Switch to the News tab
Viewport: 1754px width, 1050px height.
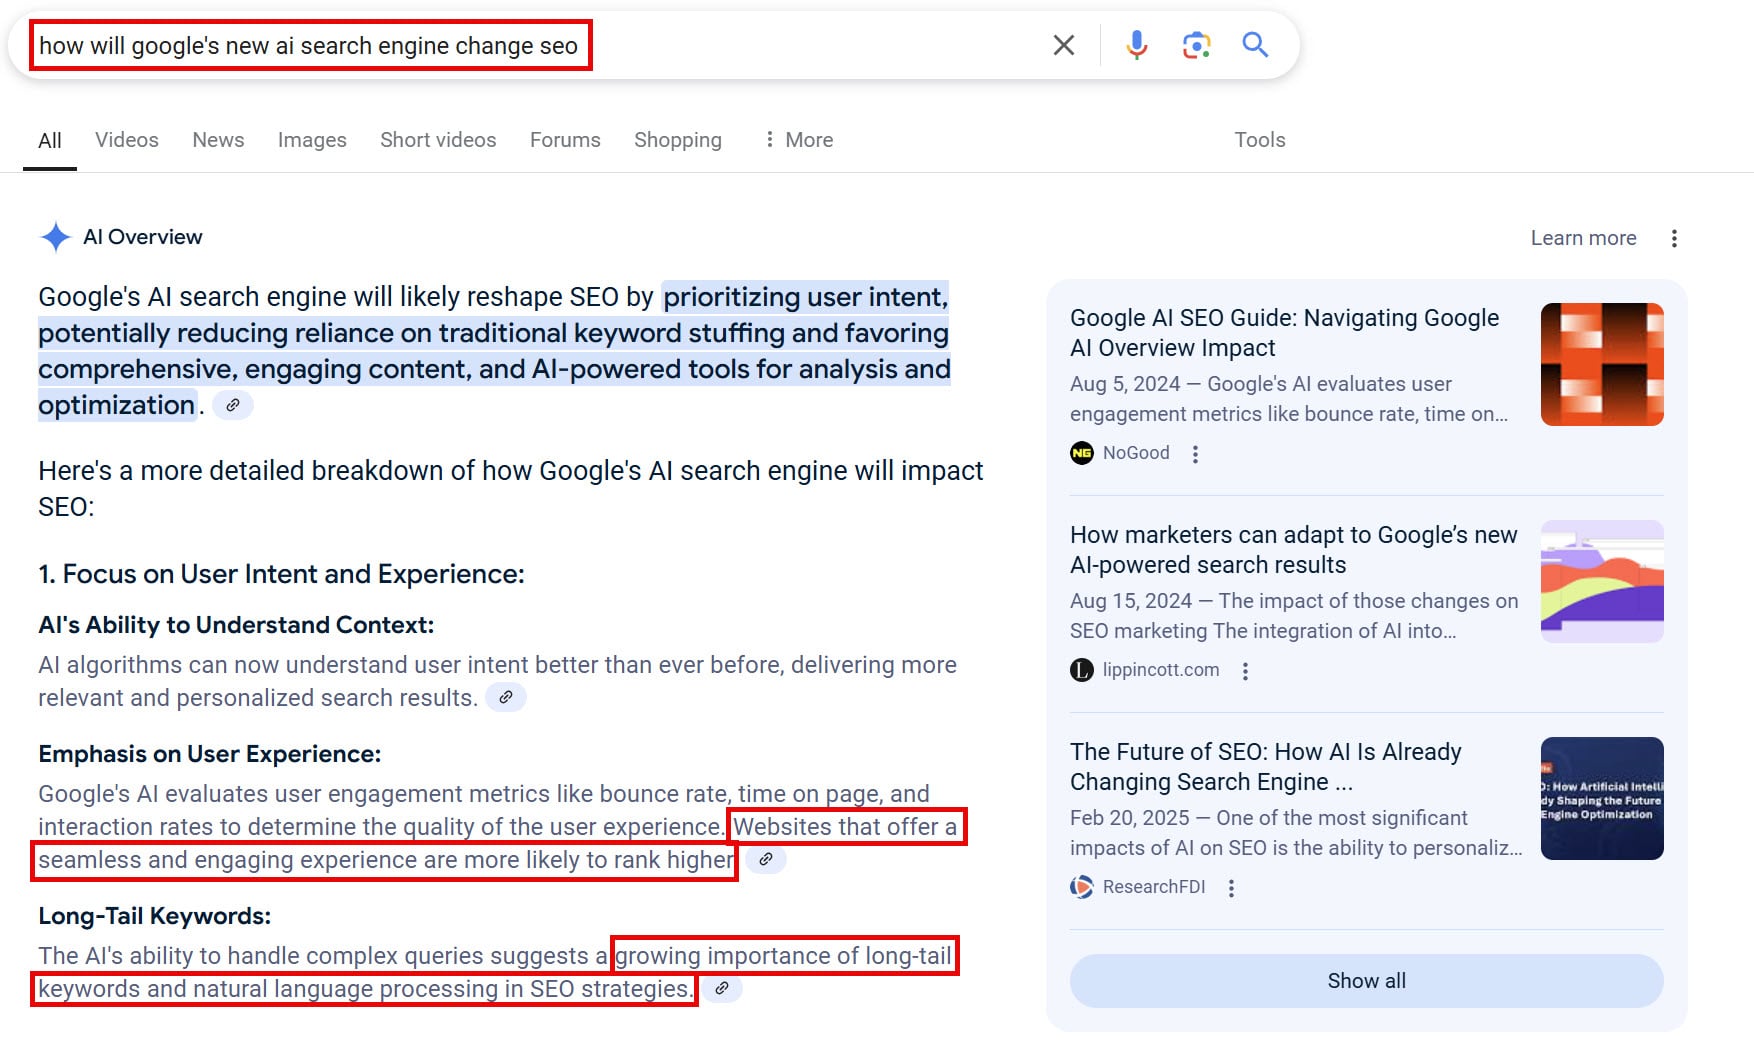(218, 140)
